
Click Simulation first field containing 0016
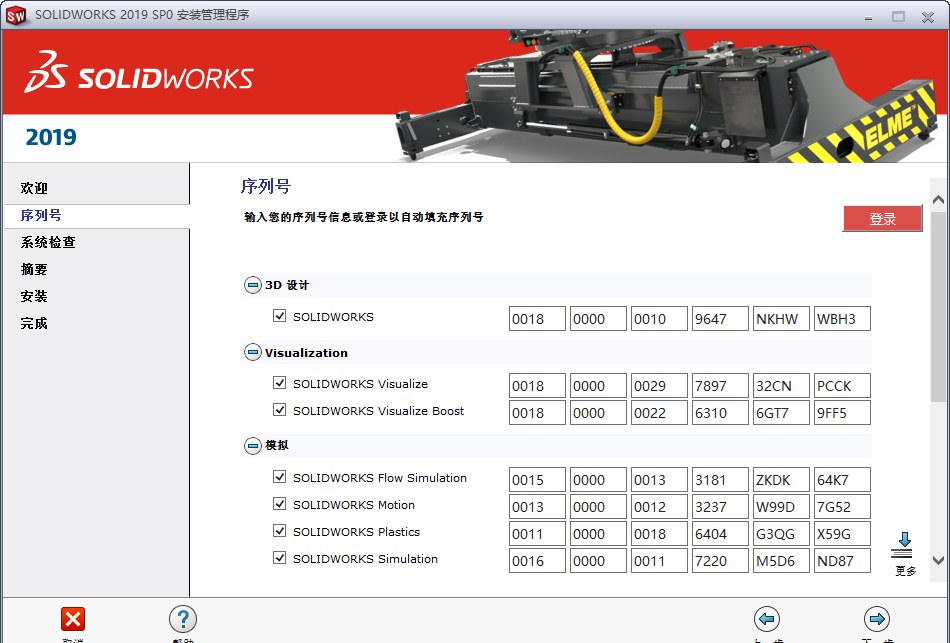click(537, 561)
